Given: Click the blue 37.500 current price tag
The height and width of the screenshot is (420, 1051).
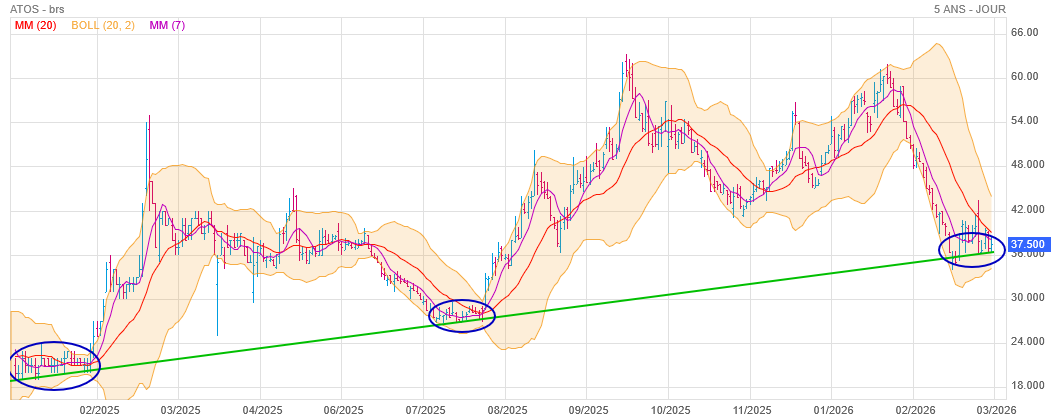Looking at the screenshot, I should tap(1028, 244).
